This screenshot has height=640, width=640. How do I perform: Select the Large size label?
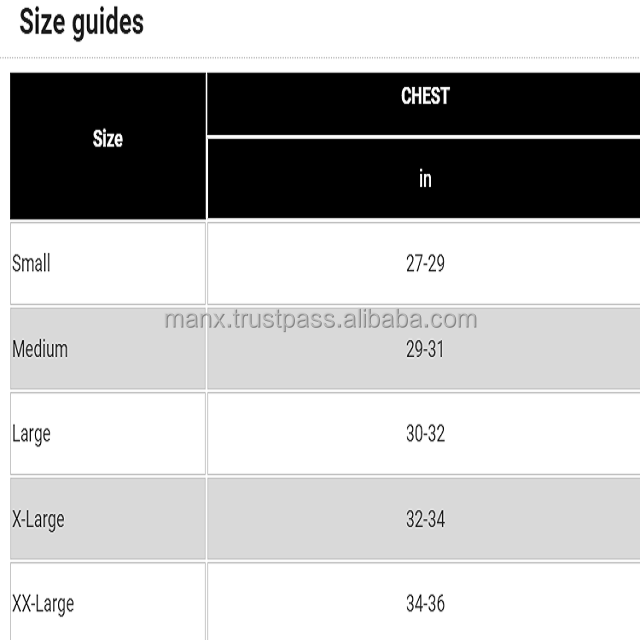coord(31,434)
